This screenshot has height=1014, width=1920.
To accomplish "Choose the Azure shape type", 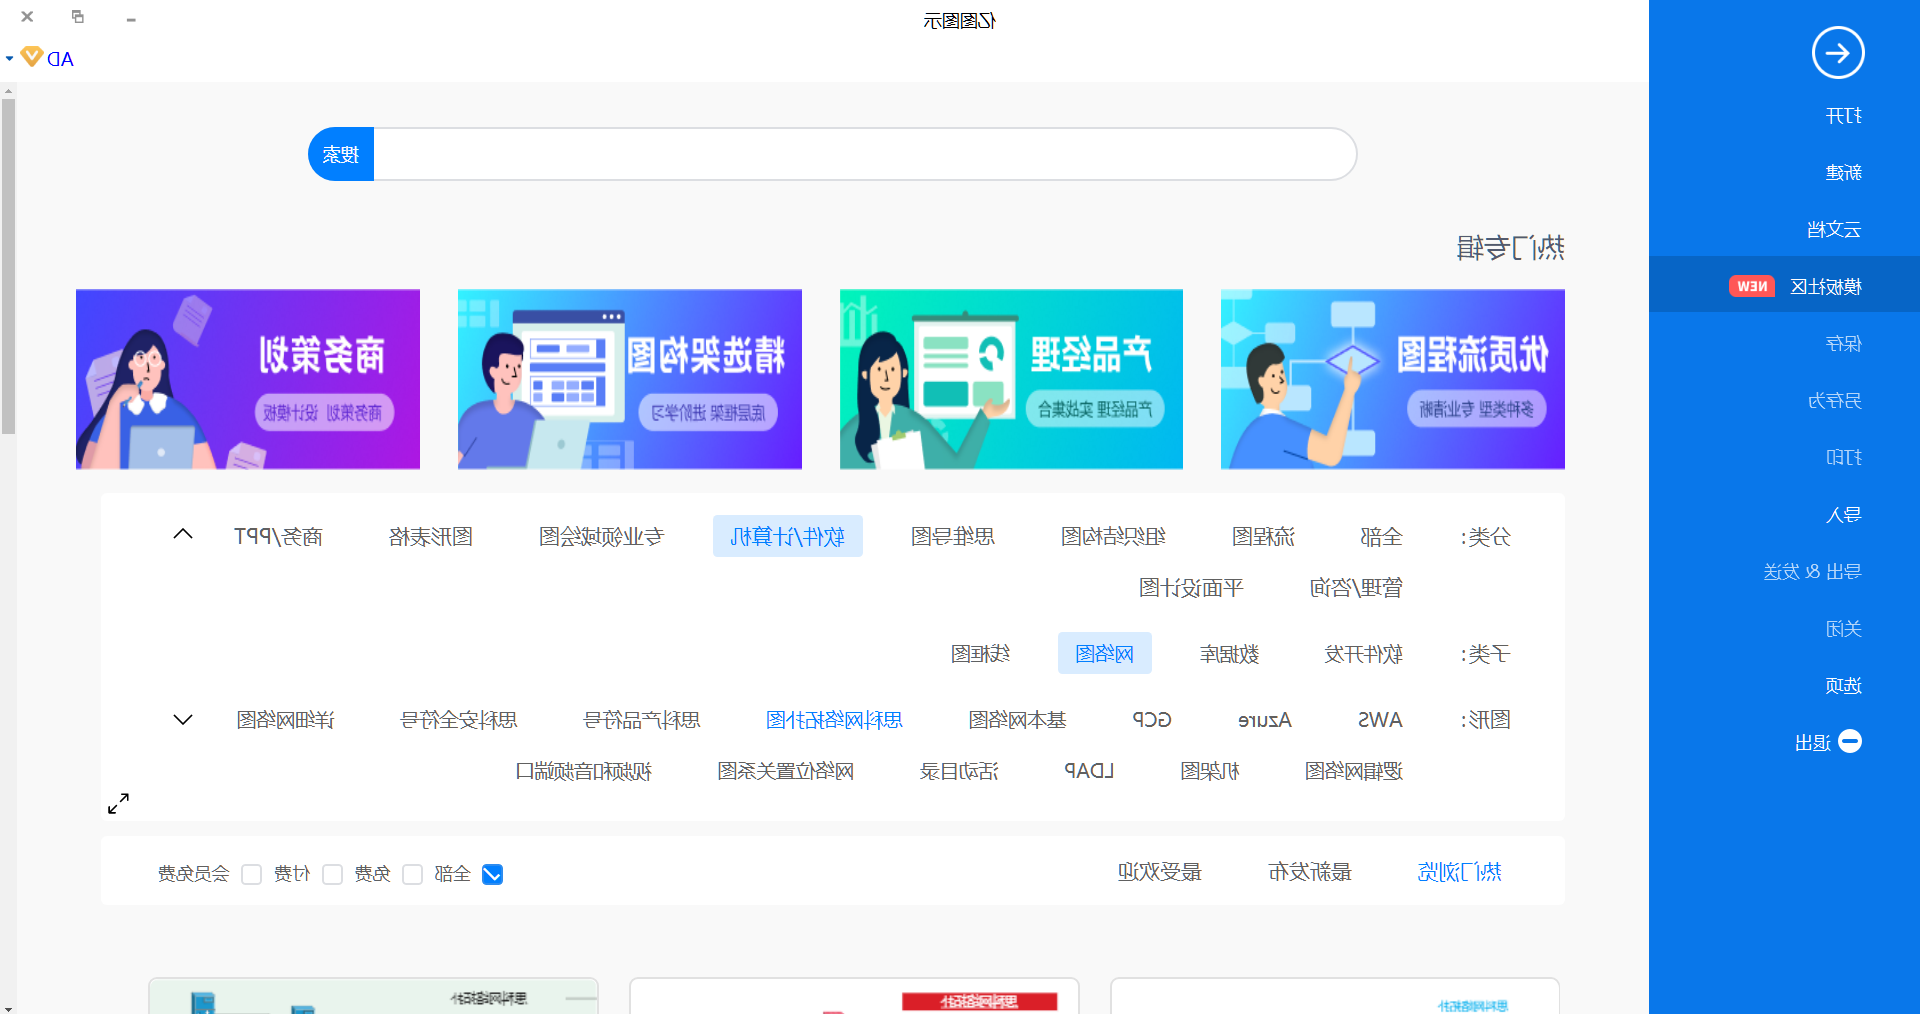I will point(1265,720).
